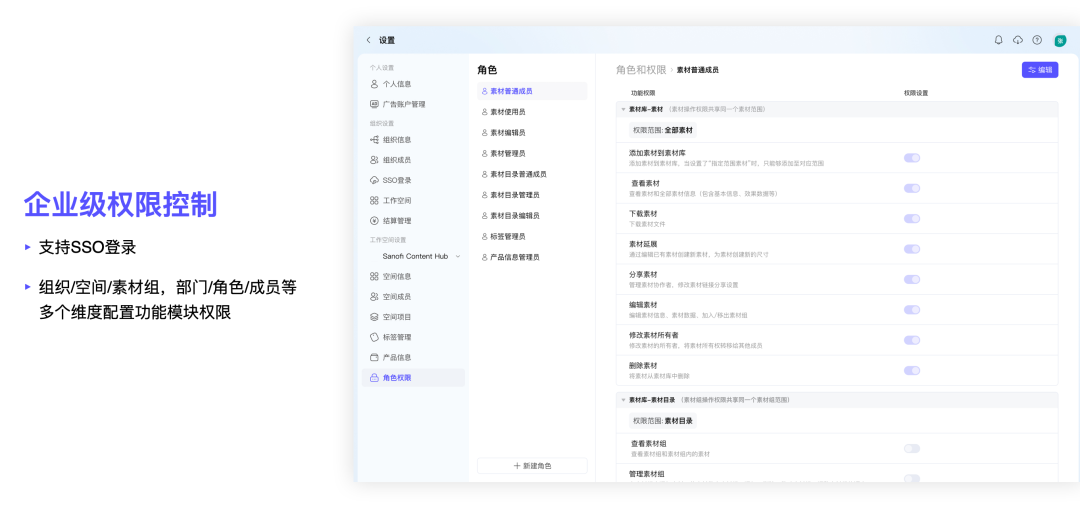Collapse the 素材库–素材 permission section

(x=624, y=109)
